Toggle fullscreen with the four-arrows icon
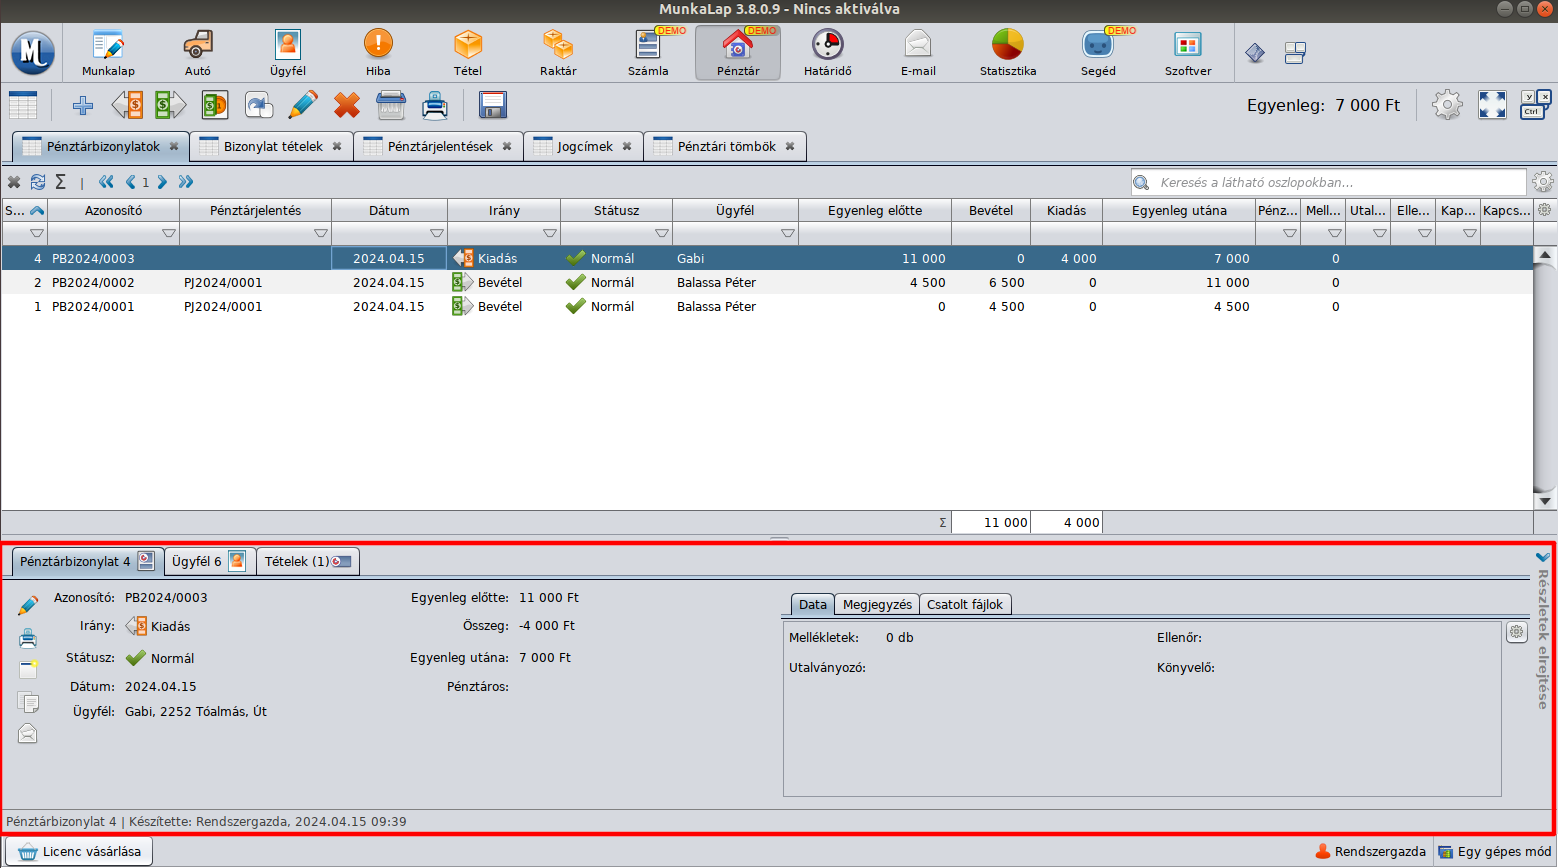1558x868 pixels. tap(1492, 105)
